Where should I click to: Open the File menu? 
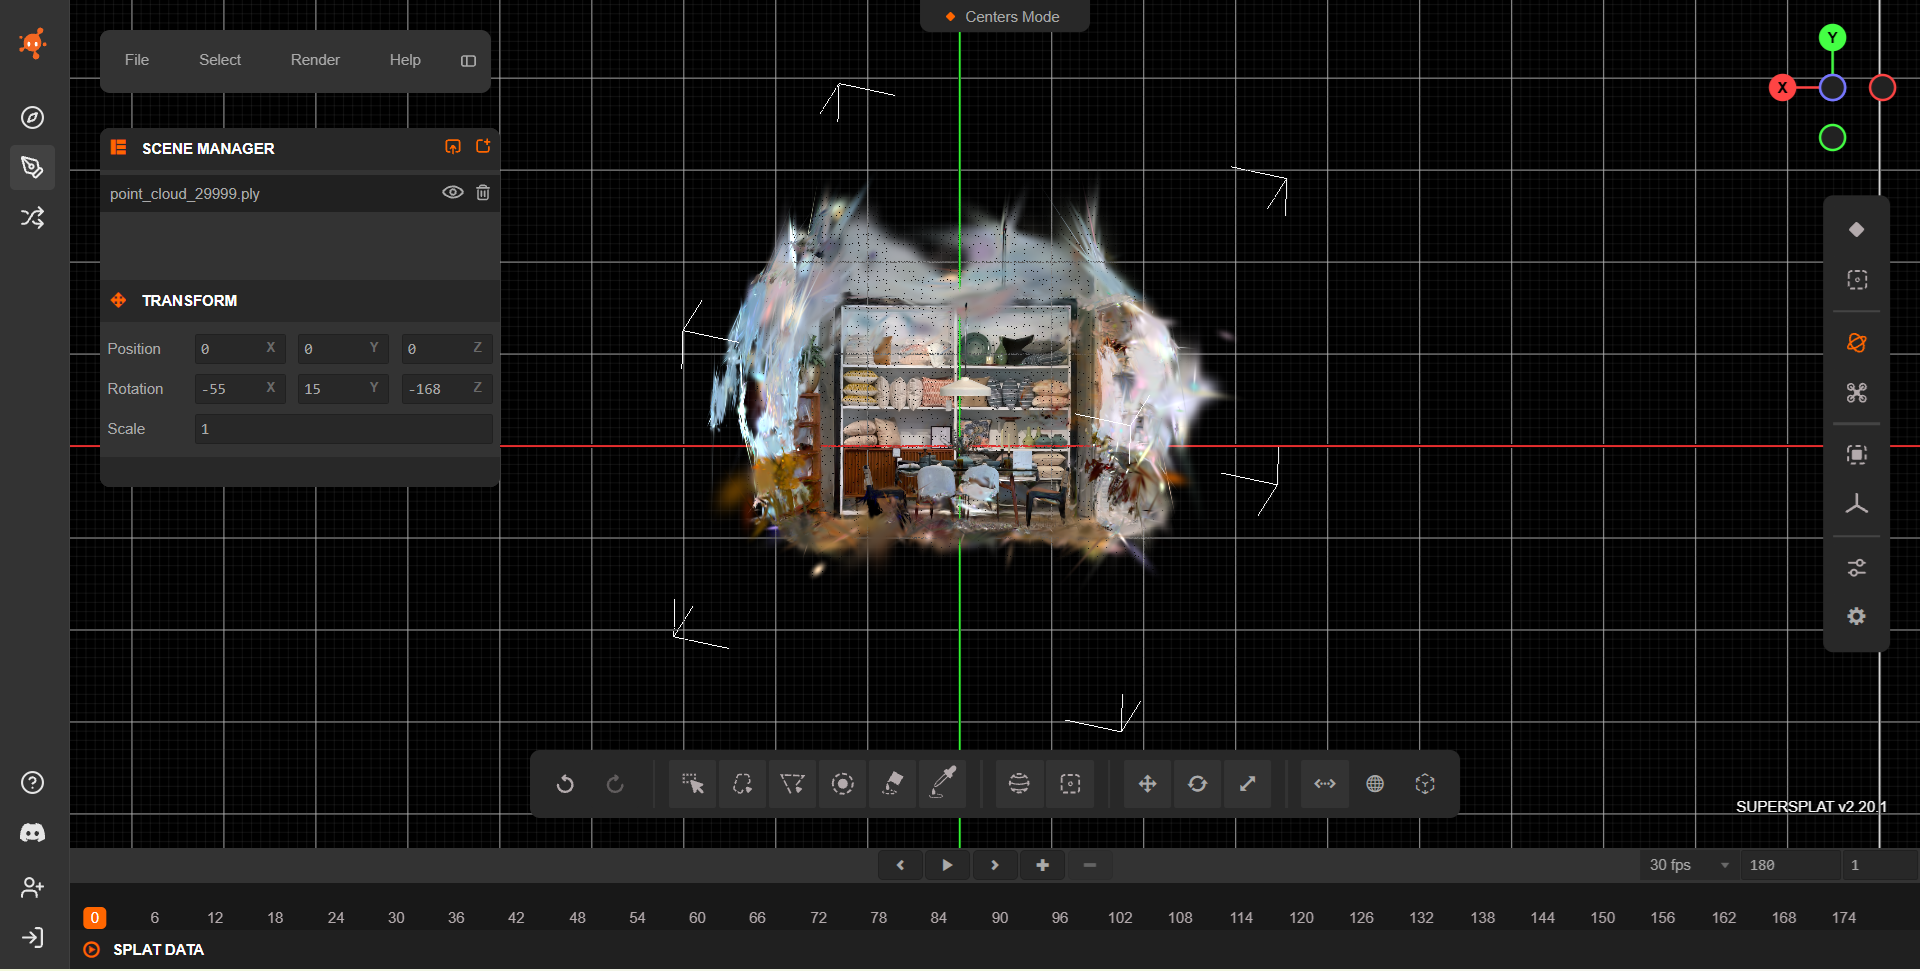[137, 60]
